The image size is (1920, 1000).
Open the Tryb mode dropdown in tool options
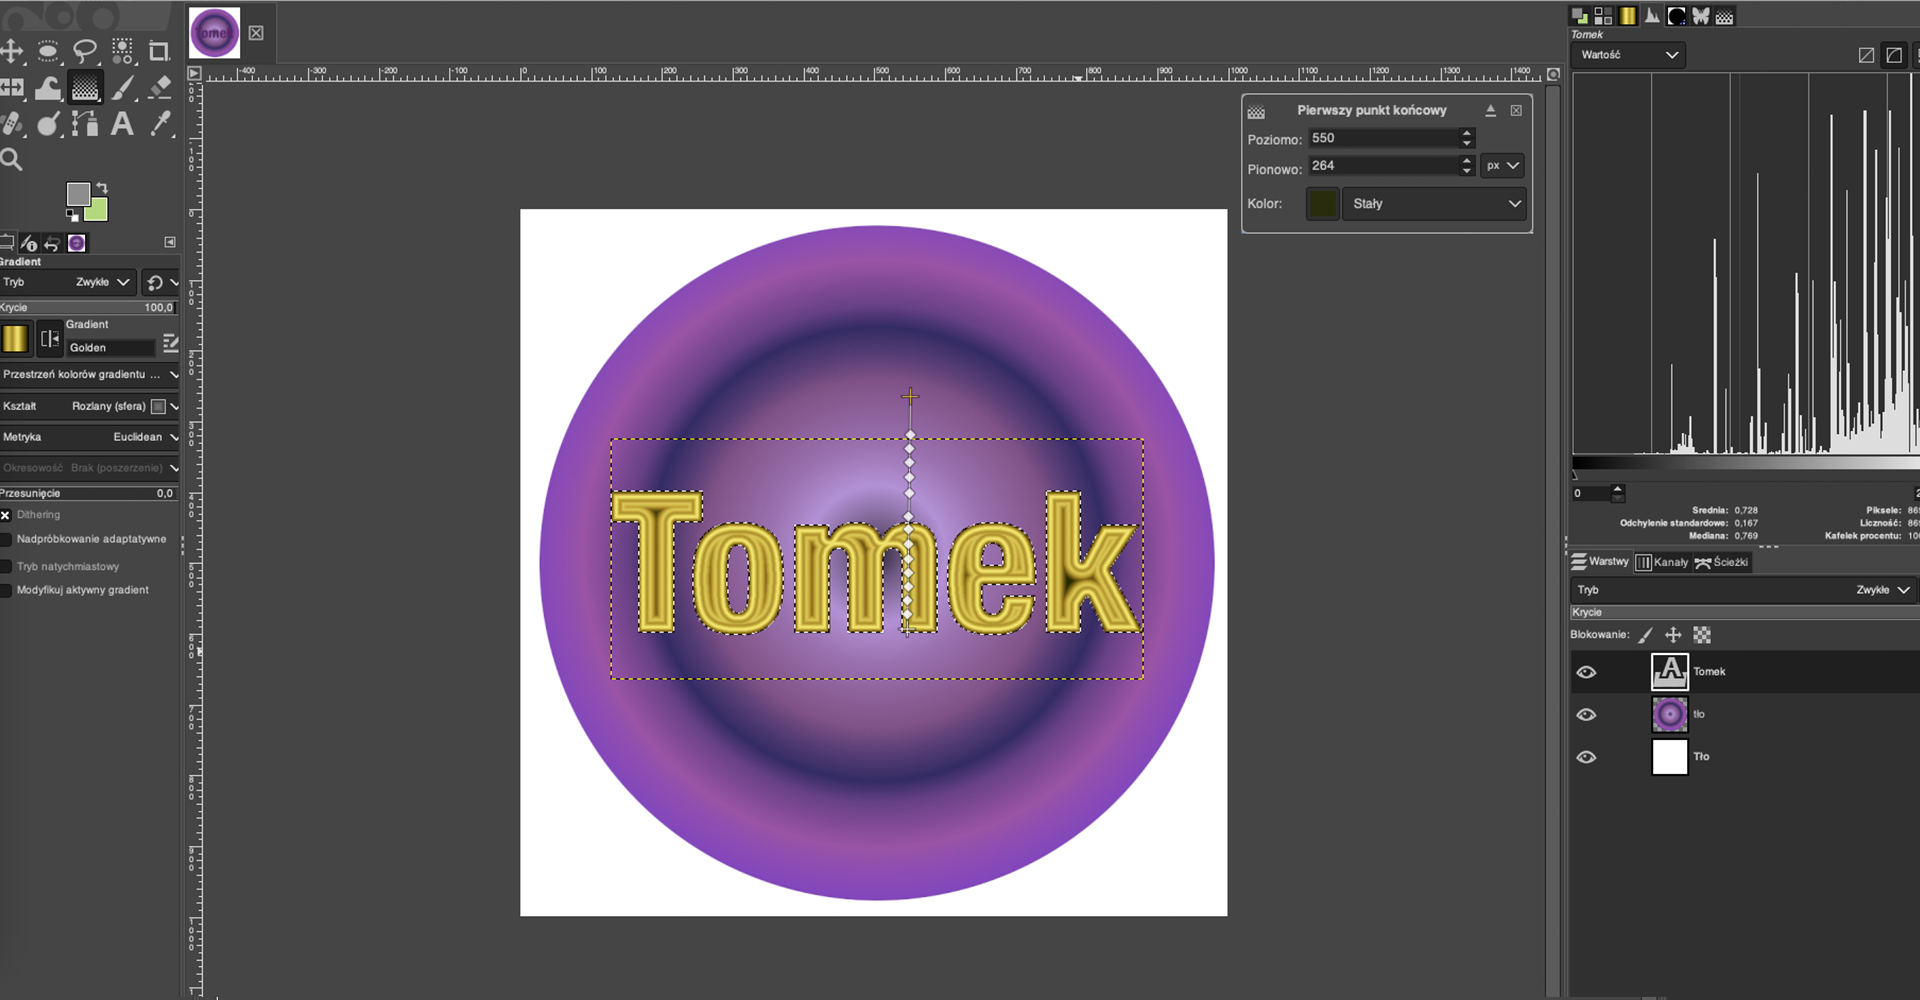[67, 282]
